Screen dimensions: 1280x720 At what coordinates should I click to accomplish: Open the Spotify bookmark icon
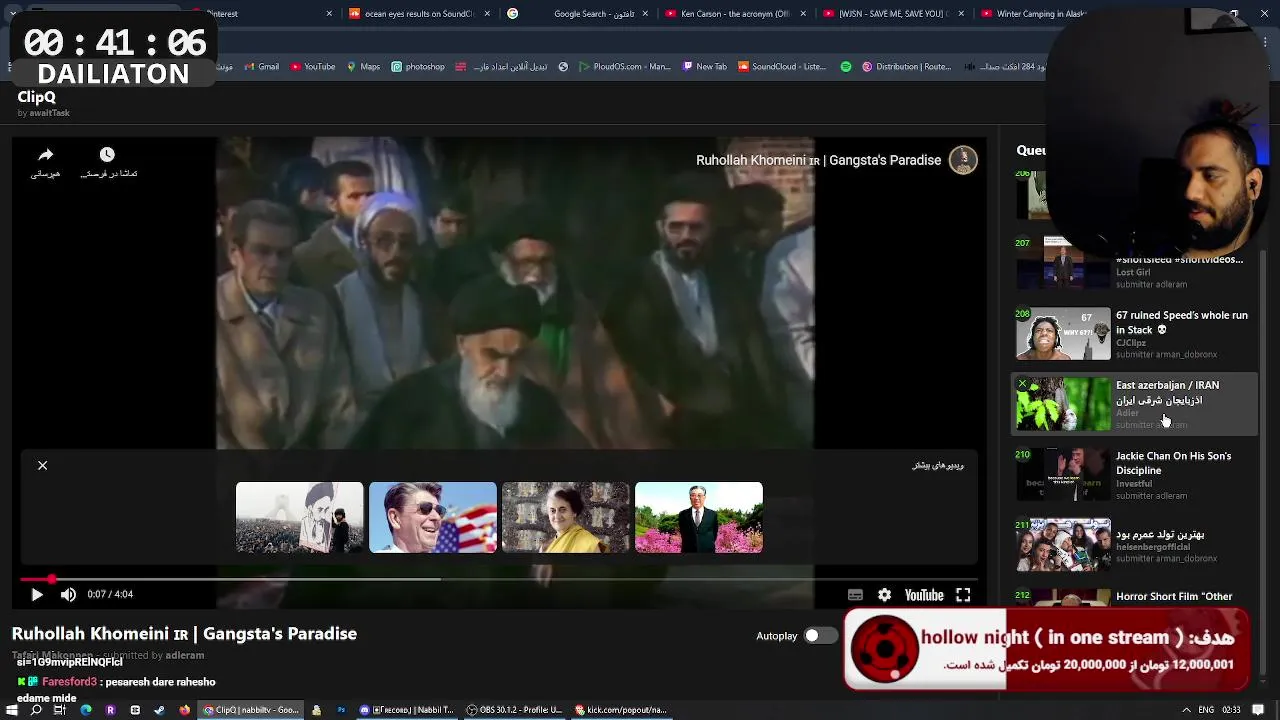point(846,67)
